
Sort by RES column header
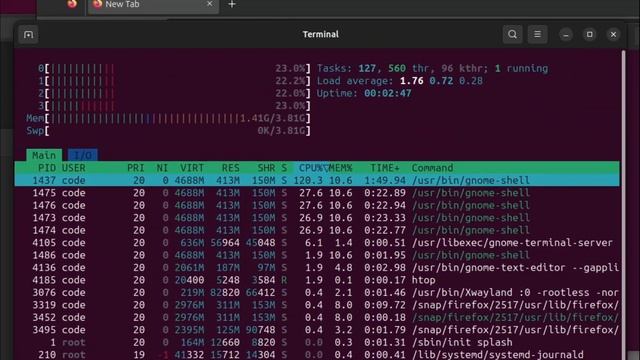point(231,168)
